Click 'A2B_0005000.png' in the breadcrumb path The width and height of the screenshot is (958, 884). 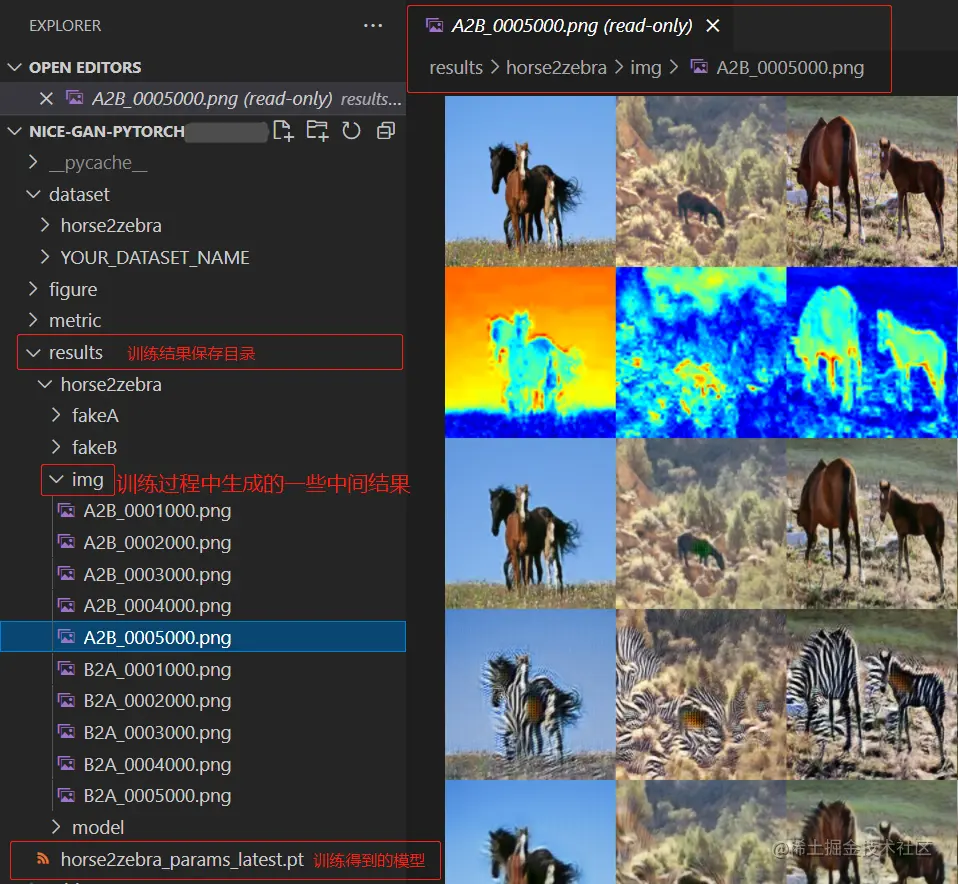coord(790,67)
